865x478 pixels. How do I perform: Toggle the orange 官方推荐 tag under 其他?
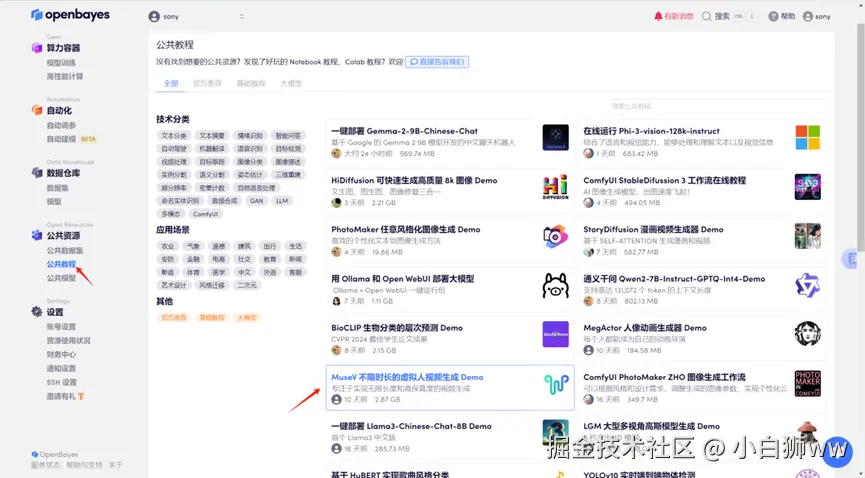(x=174, y=318)
